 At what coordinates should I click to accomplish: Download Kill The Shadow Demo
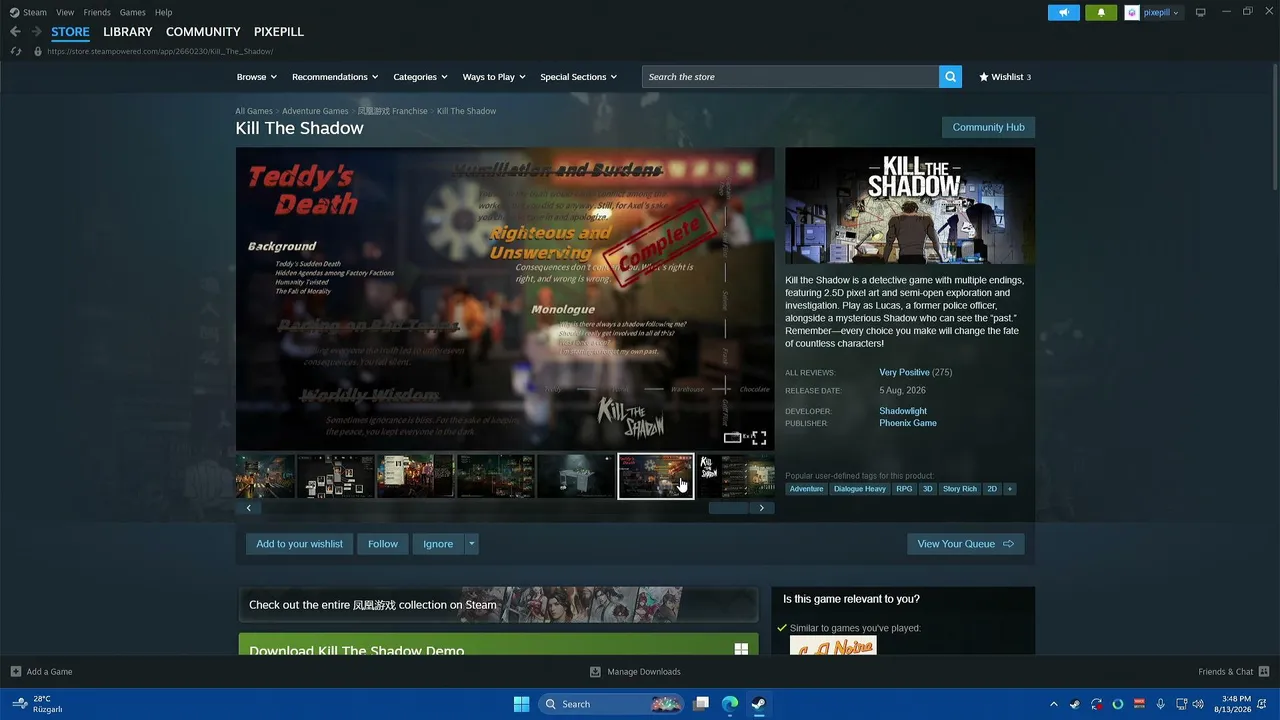point(498,645)
